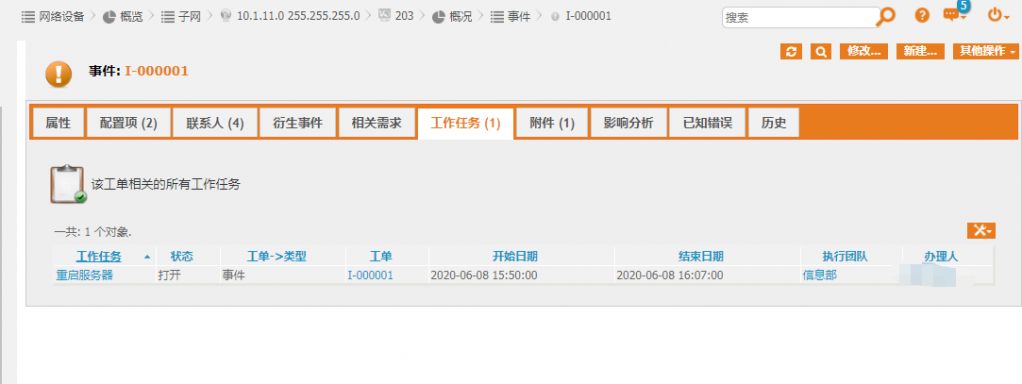Sort by the 状态 column header
This screenshot has height=384, width=1022.
182,256
